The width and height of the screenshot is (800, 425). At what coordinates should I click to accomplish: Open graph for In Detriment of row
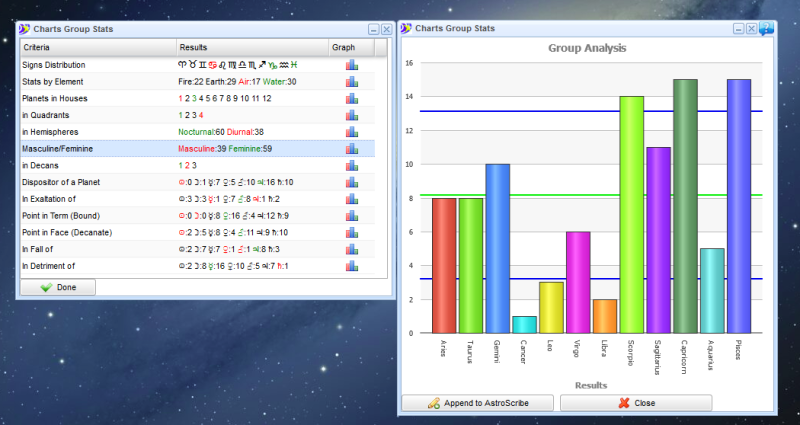coord(352,266)
